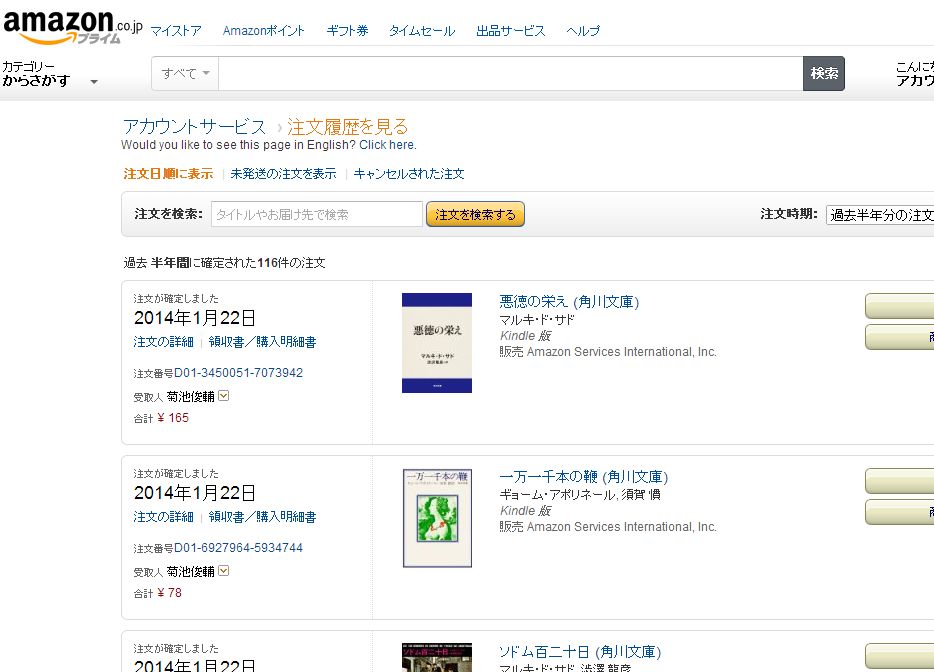Open 出品サービス in the top navigation
Image resolution: width=934 pixels, height=672 pixels.
point(510,31)
